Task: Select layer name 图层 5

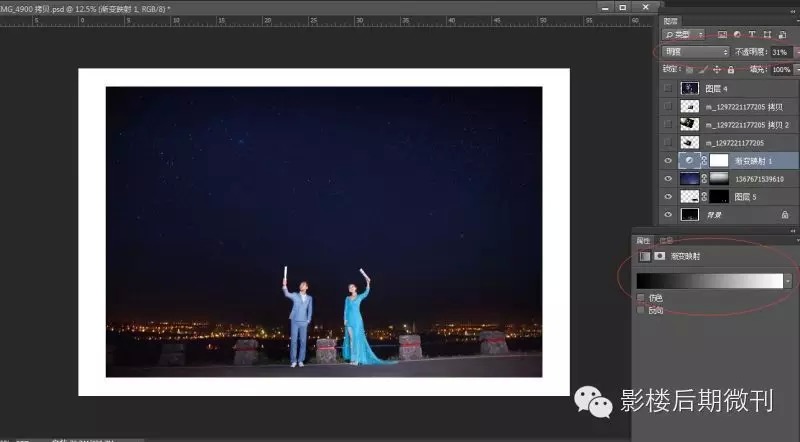Action: click(745, 197)
